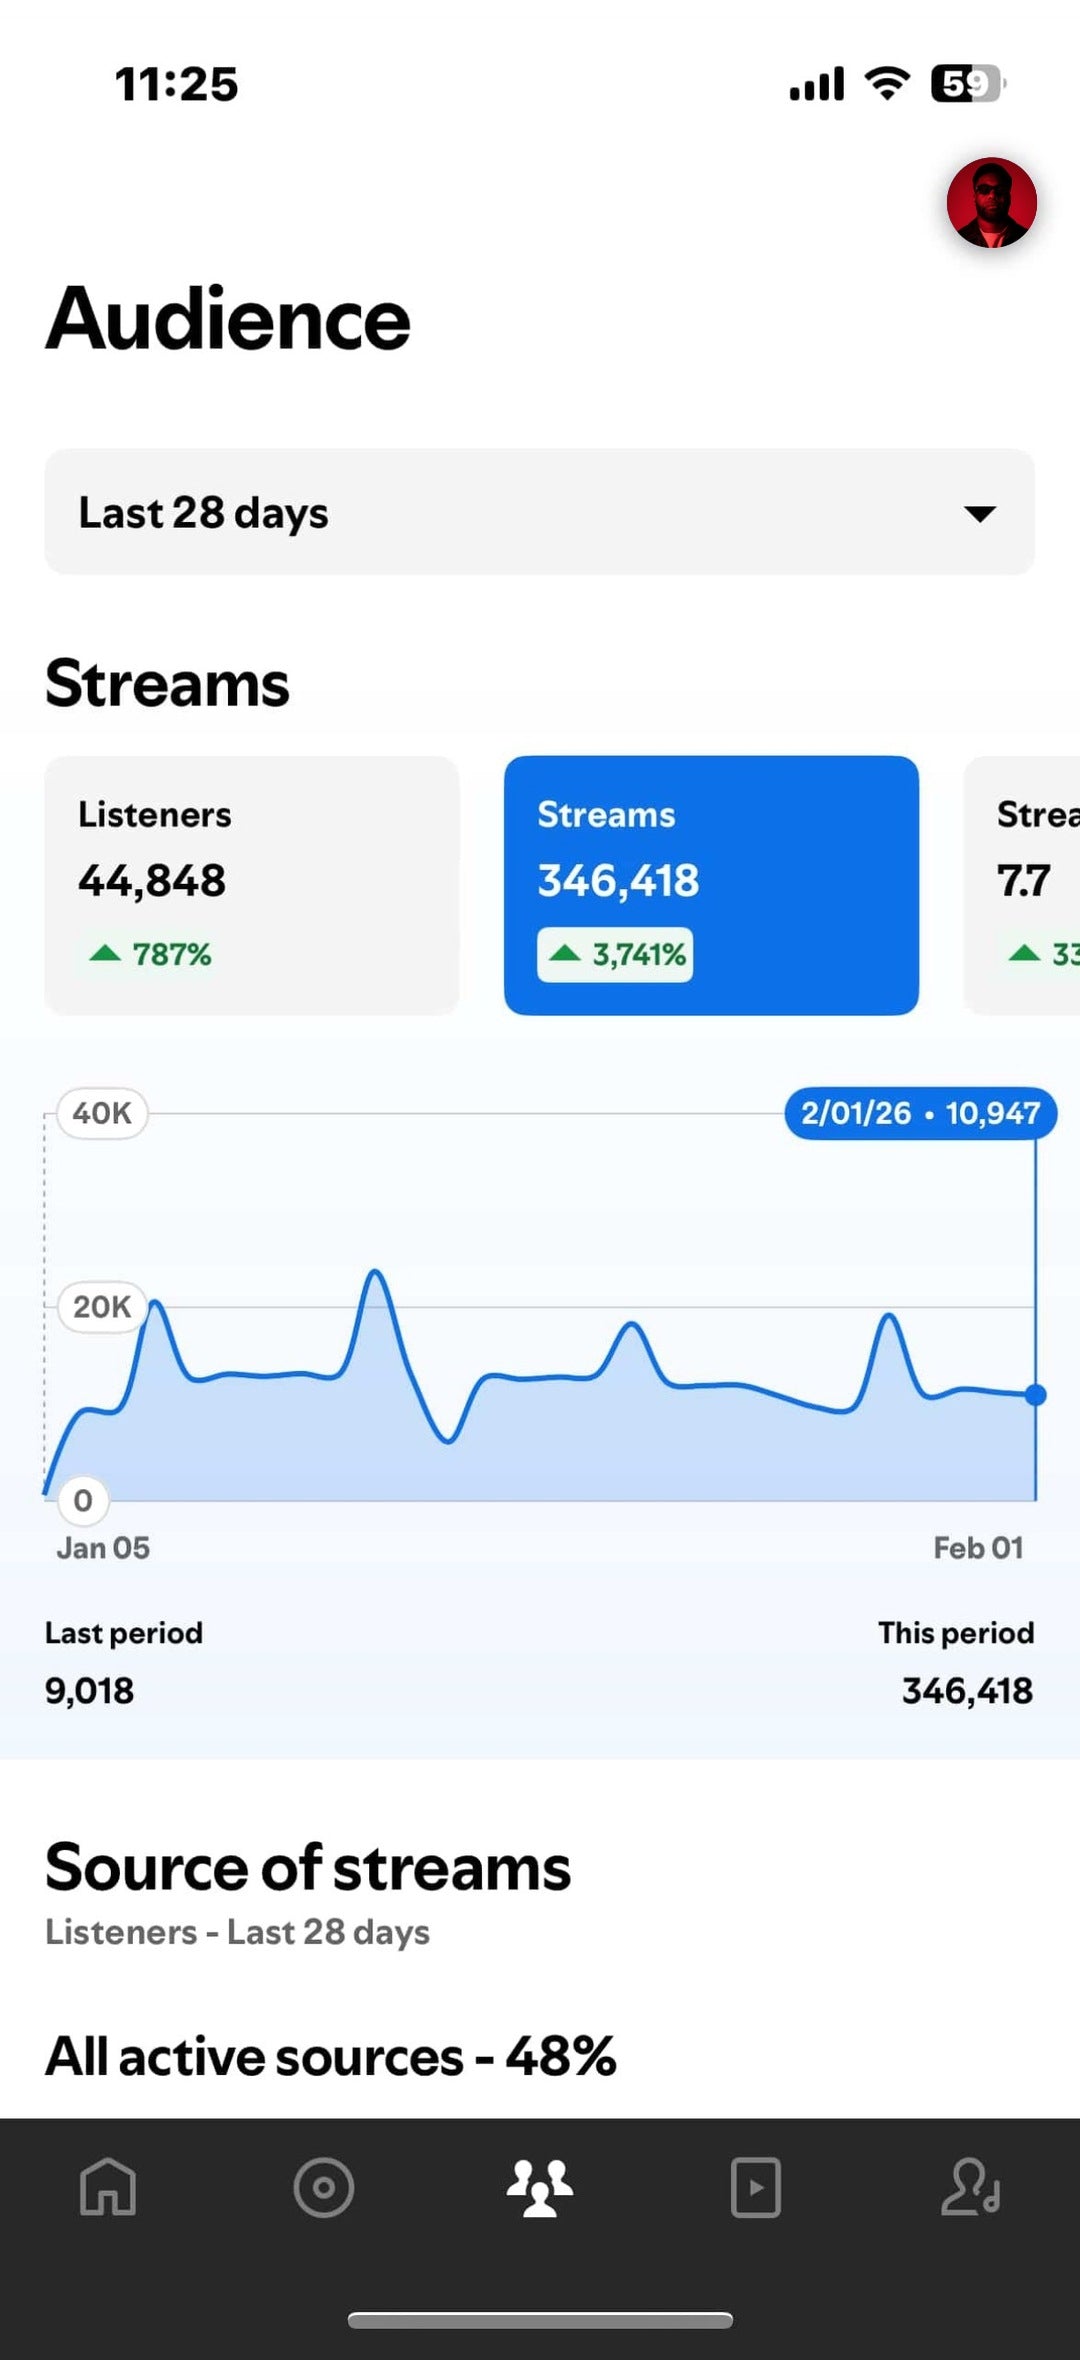This screenshot has width=1080, height=2360.
Task: Open the Last 28 days dropdown
Action: pyautogui.click(x=540, y=512)
